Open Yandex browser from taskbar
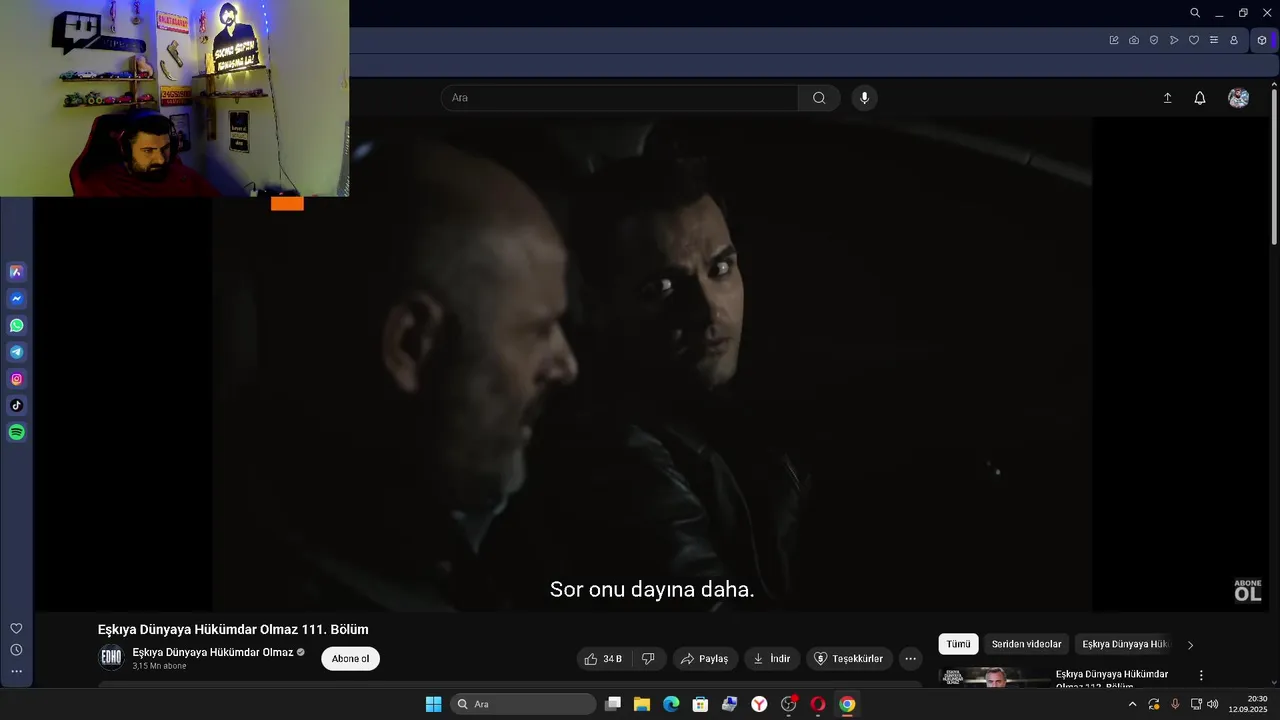The height and width of the screenshot is (720, 1280). [759, 704]
